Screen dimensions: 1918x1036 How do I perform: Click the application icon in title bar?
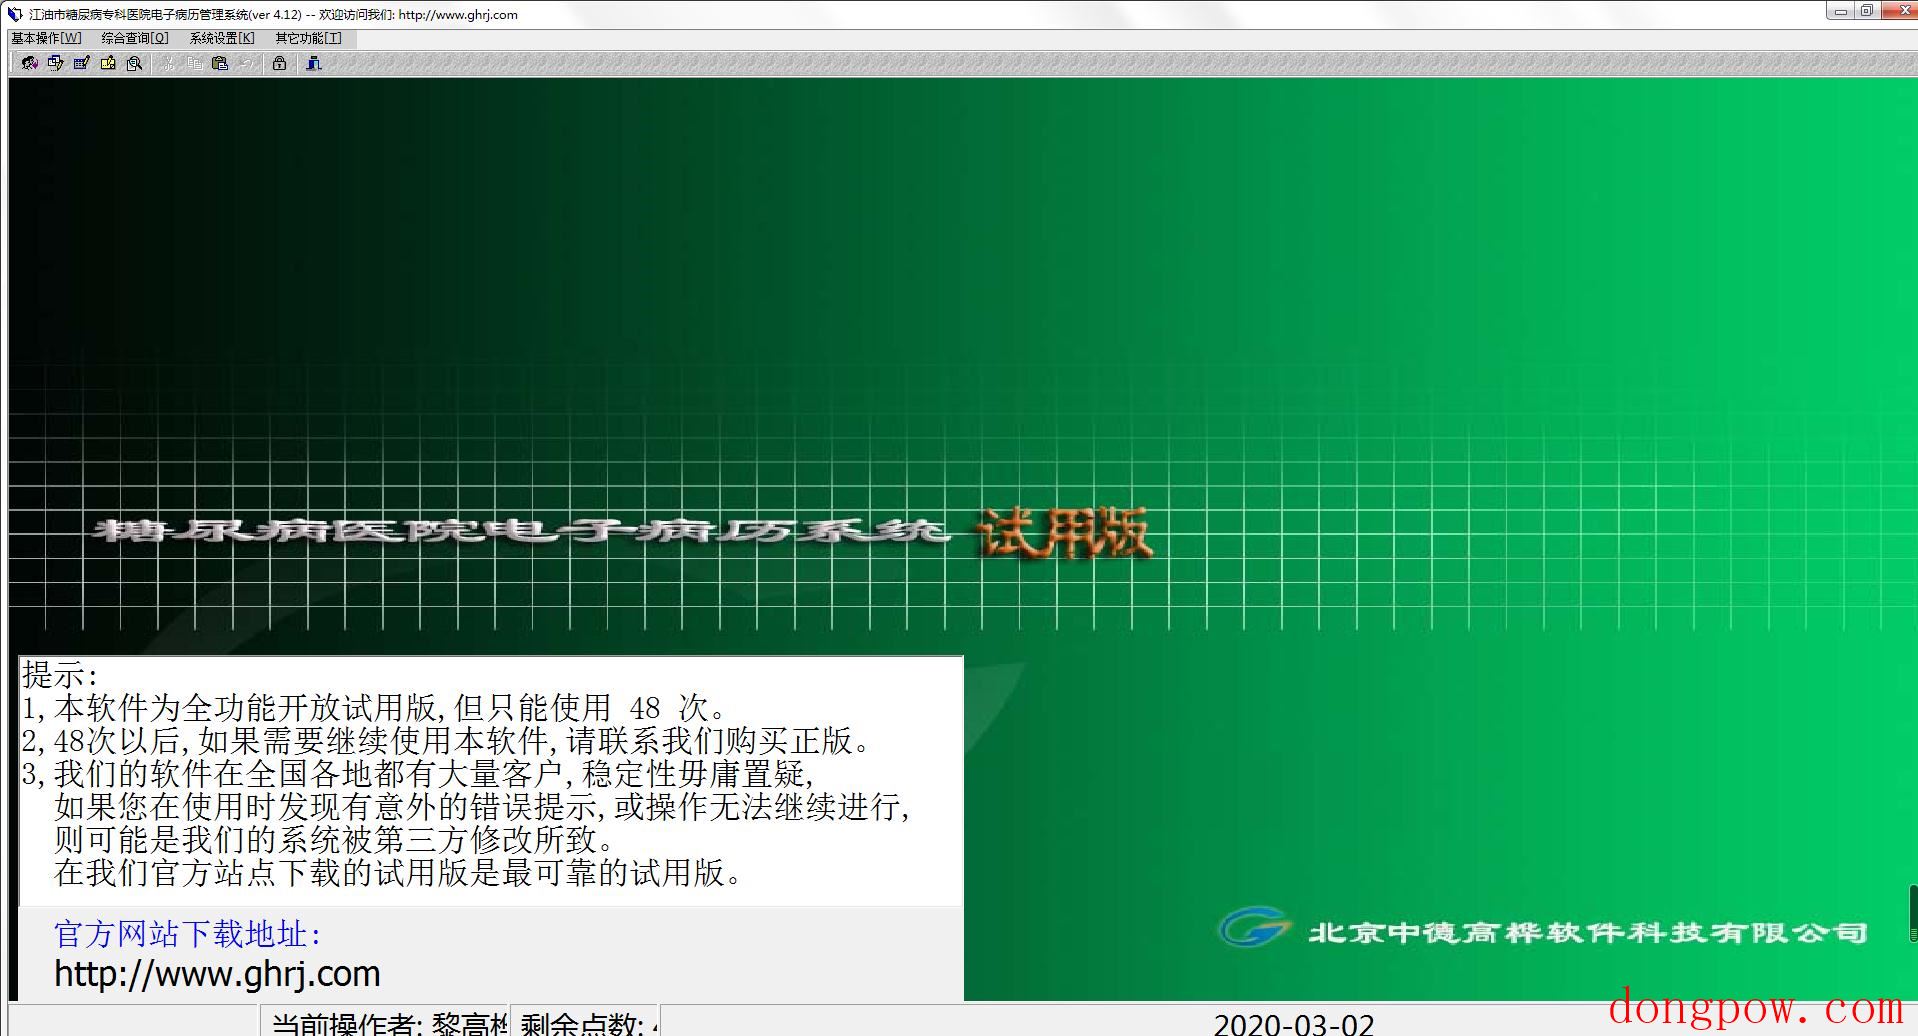[x=15, y=14]
